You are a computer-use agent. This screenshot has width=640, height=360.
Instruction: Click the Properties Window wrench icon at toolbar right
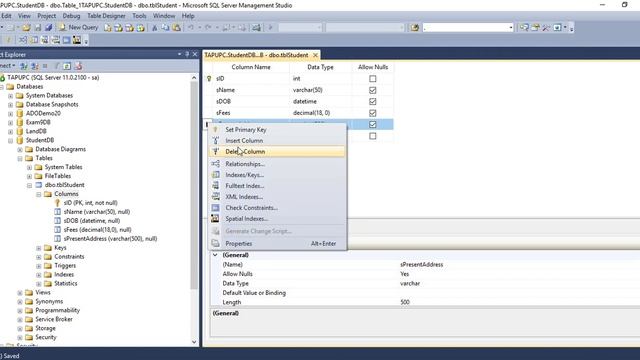tap(546, 28)
